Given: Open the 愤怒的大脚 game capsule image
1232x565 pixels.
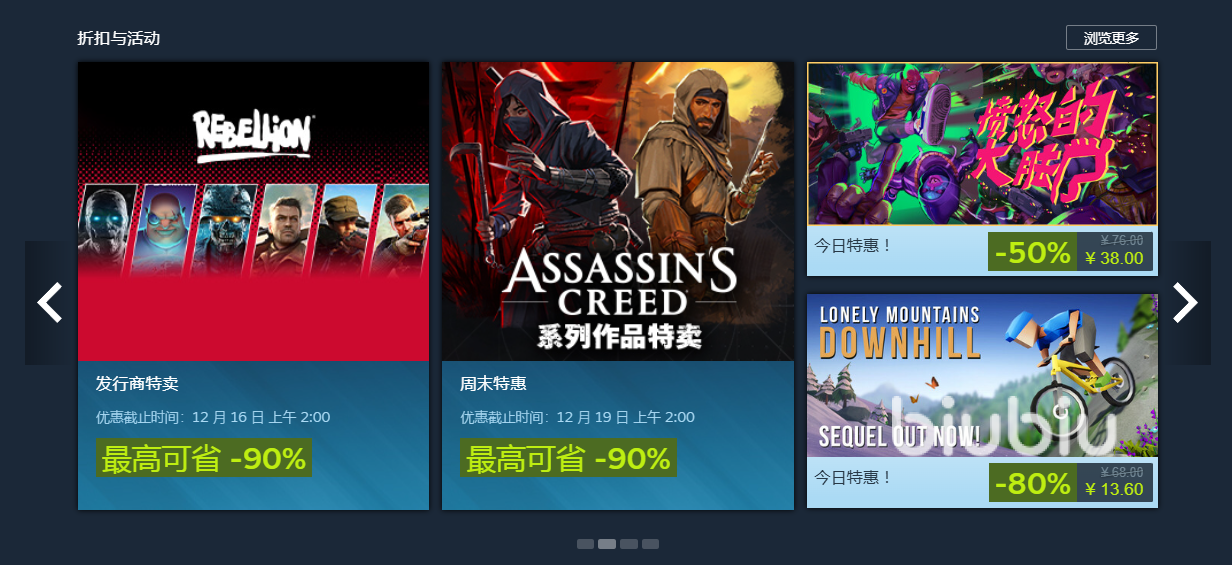Looking at the screenshot, I should [x=982, y=144].
